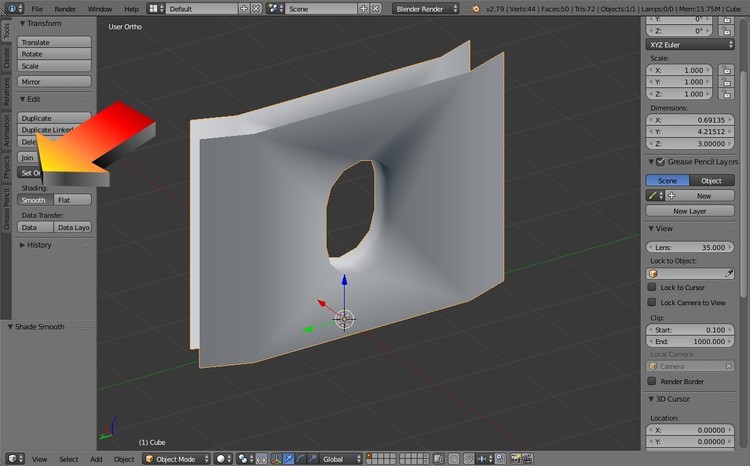Enable Lock Camera to View checkbox

click(x=652, y=302)
